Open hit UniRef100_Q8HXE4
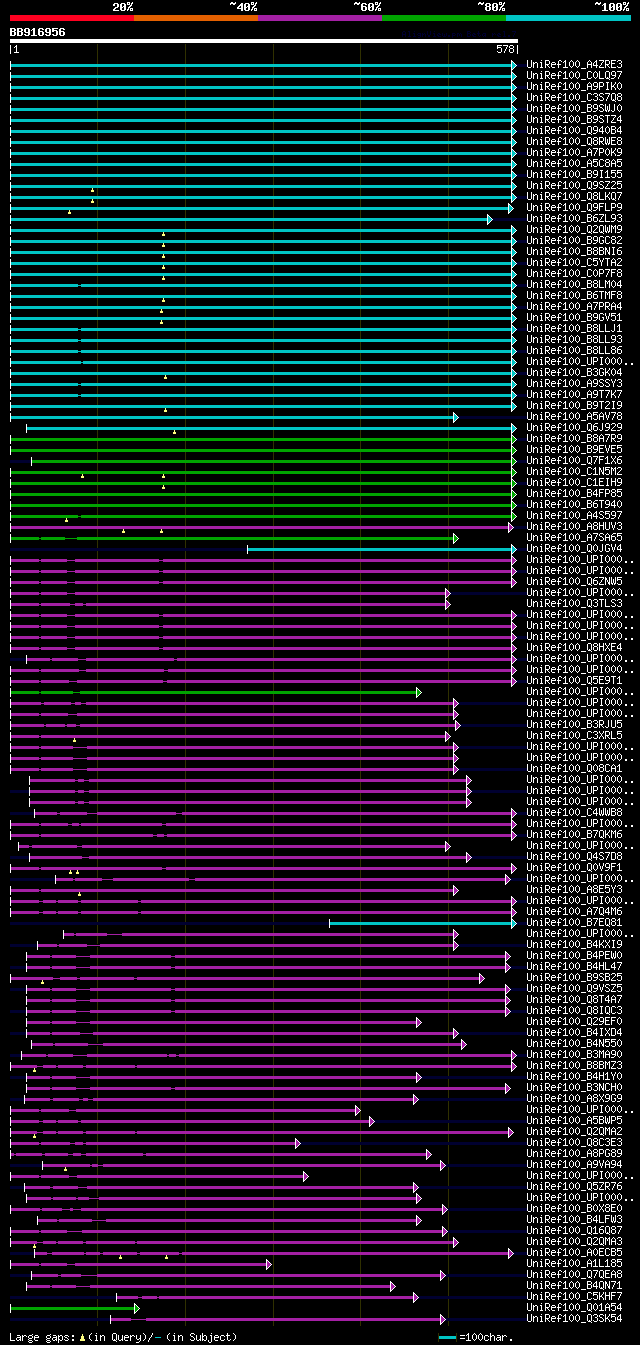The height and width of the screenshot is (1345, 640). (x=574, y=647)
